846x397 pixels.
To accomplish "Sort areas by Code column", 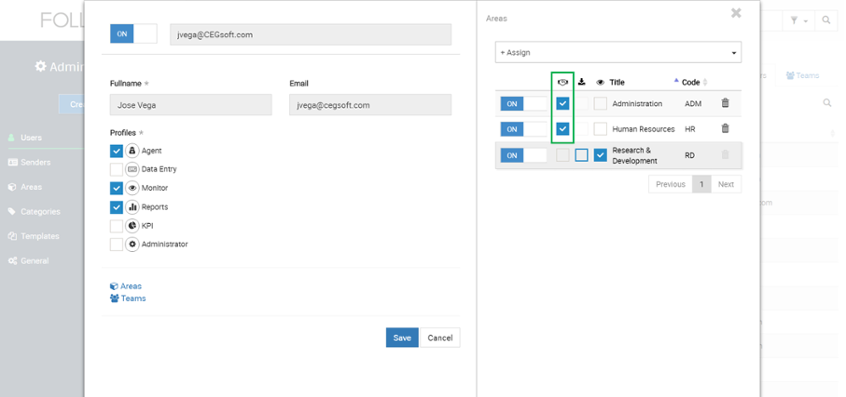I will 691,83.
